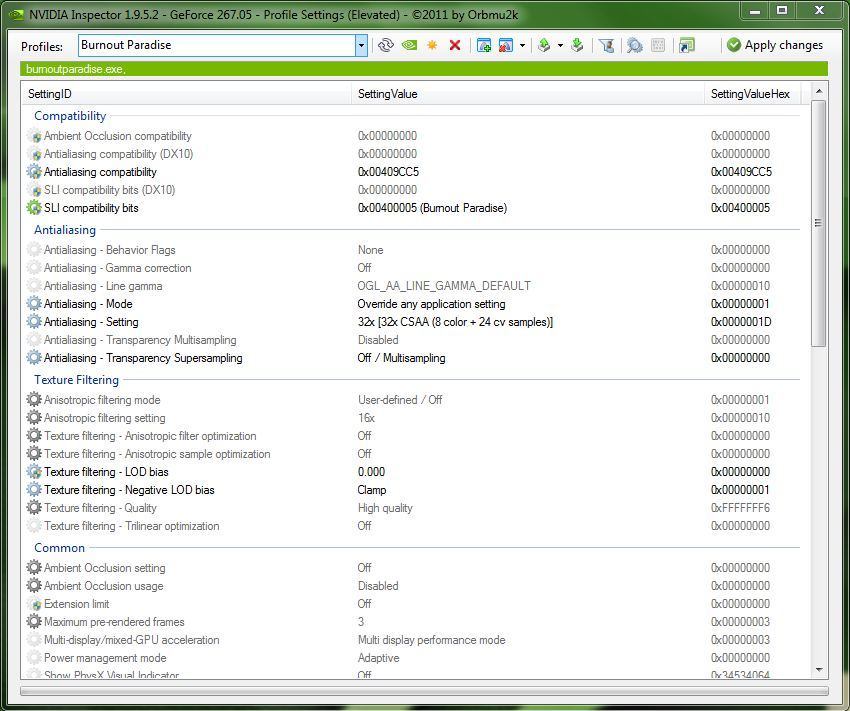Screen dimensions: 850x711
Task: Export profile using the green up arrow icon
Action: coord(544,45)
